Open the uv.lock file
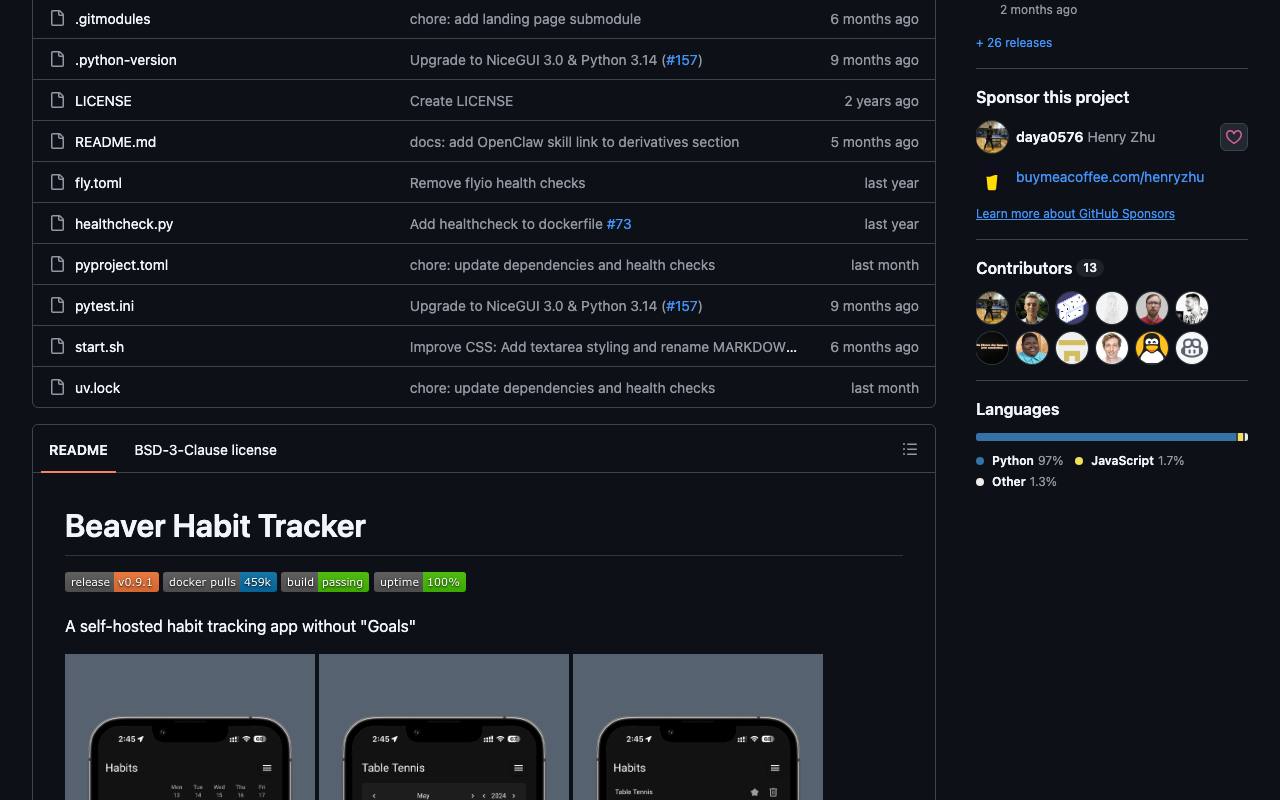The height and width of the screenshot is (800, 1280). 97,388
